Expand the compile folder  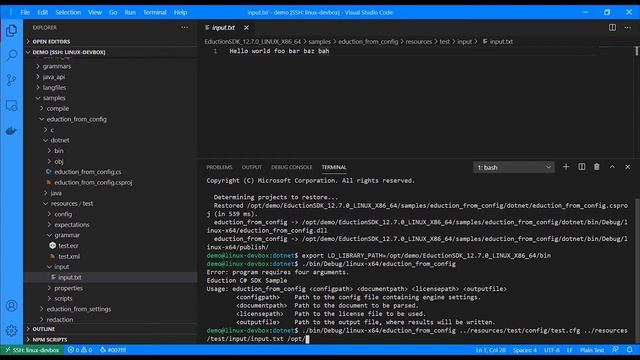click(58, 109)
